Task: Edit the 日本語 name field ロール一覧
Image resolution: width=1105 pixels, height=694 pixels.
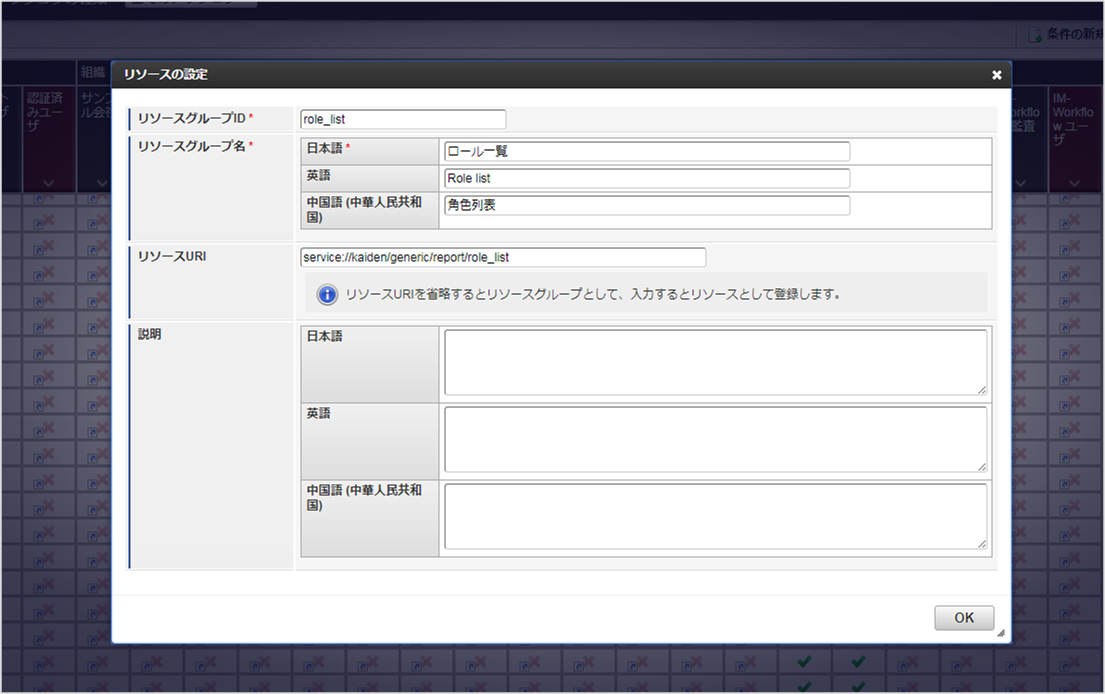Action: (x=647, y=151)
